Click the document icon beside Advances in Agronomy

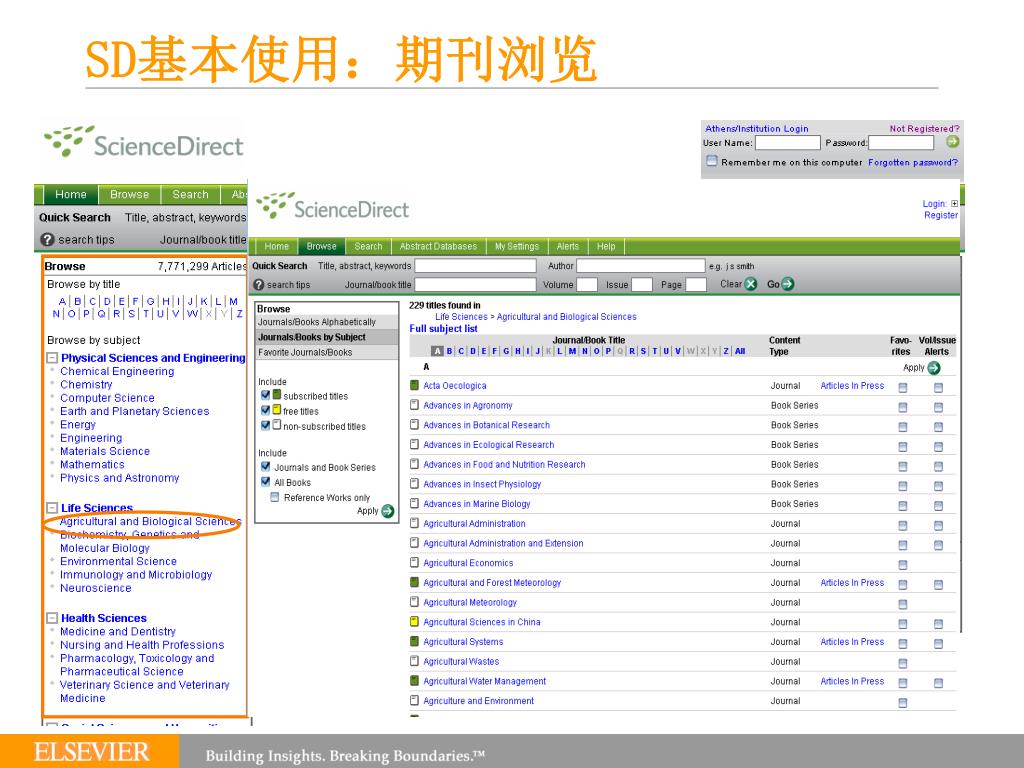(414, 405)
